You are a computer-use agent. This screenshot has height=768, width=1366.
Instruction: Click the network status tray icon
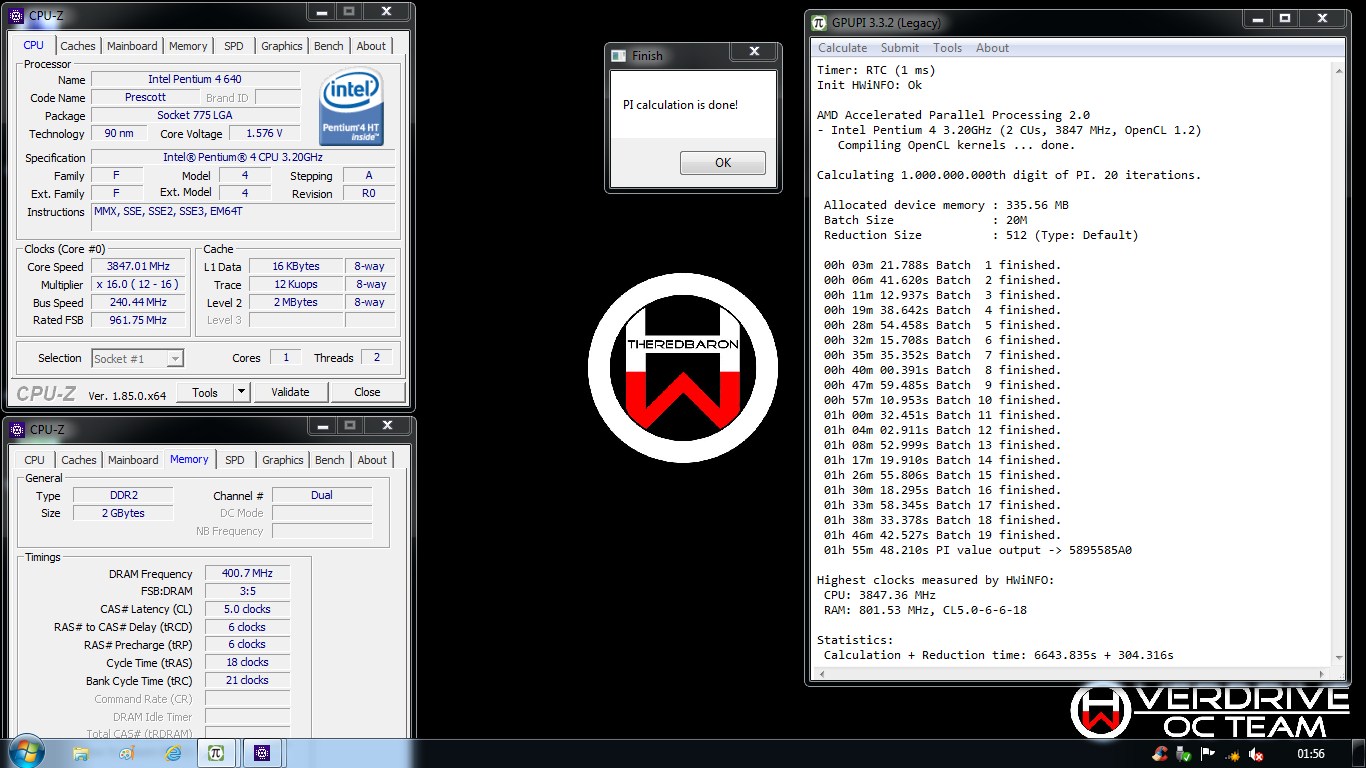[x=1232, y=755]
